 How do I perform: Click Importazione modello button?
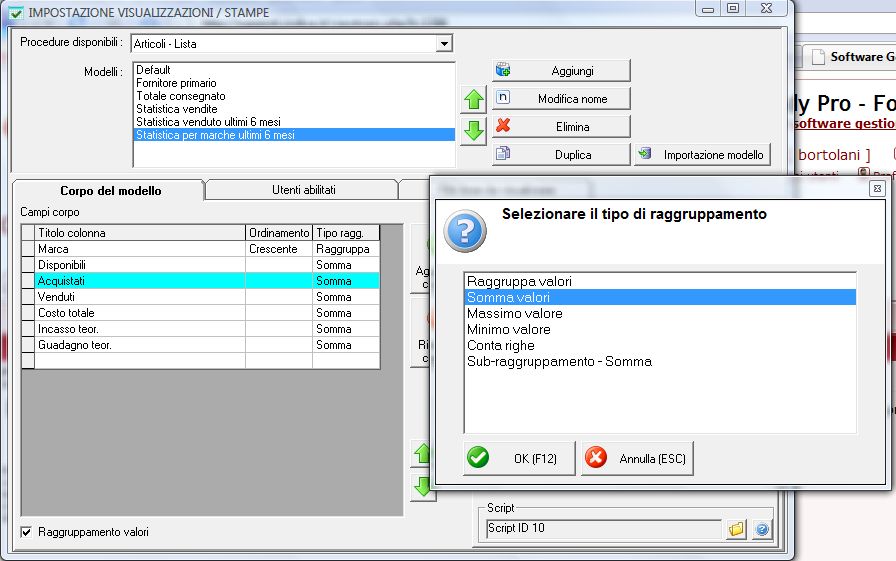click(x=702, y=154)
